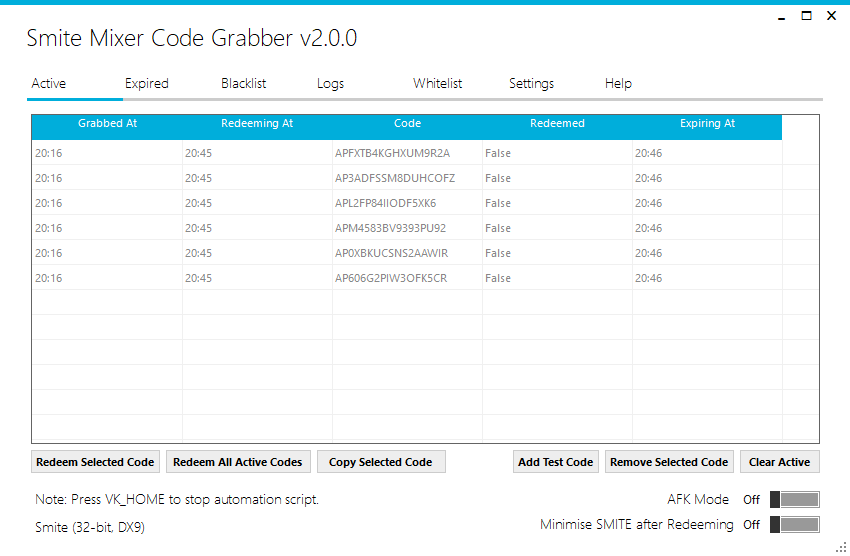Click Redeem All Active Codes button
Image resolution: width=850 pixels, height=556 pixels.
tap(238, 462)
